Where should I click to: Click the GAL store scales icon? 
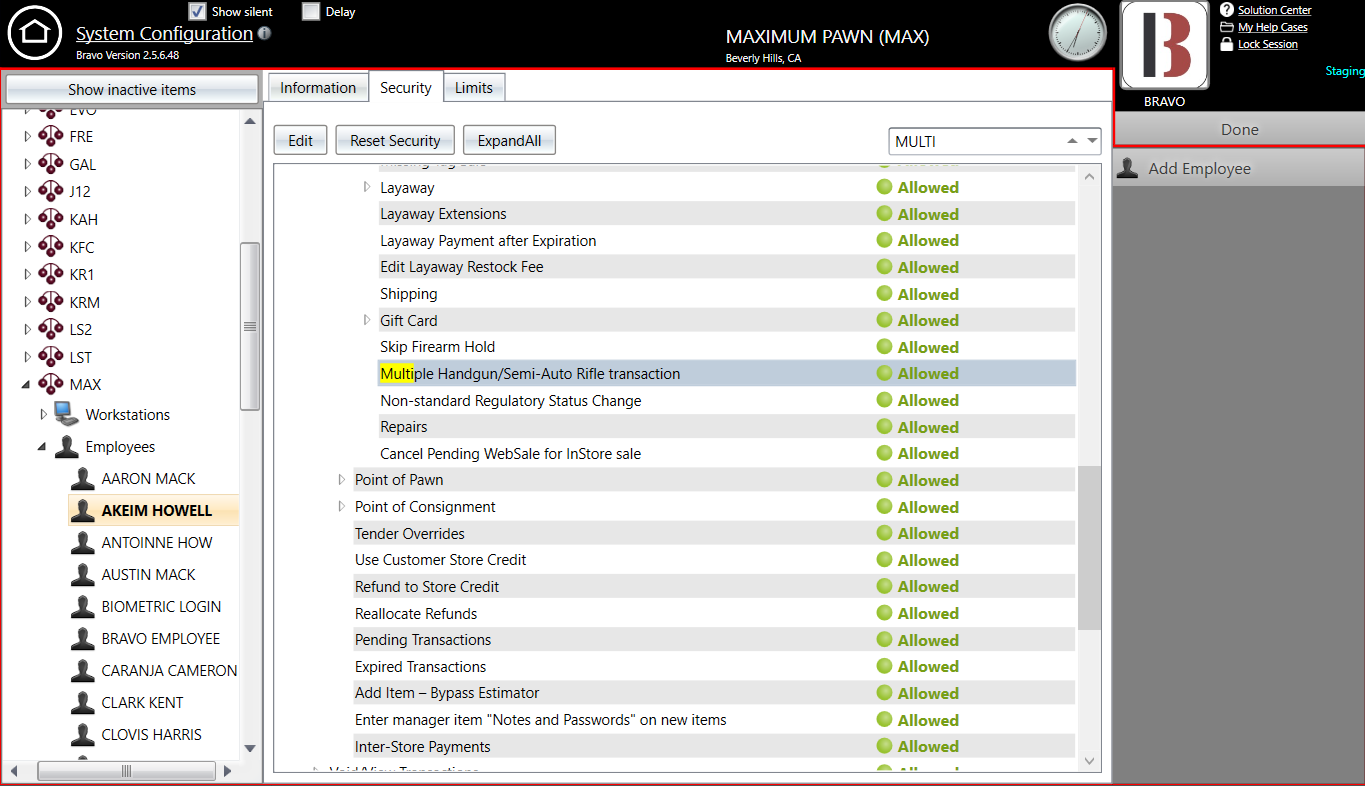[x=51, y=164]
